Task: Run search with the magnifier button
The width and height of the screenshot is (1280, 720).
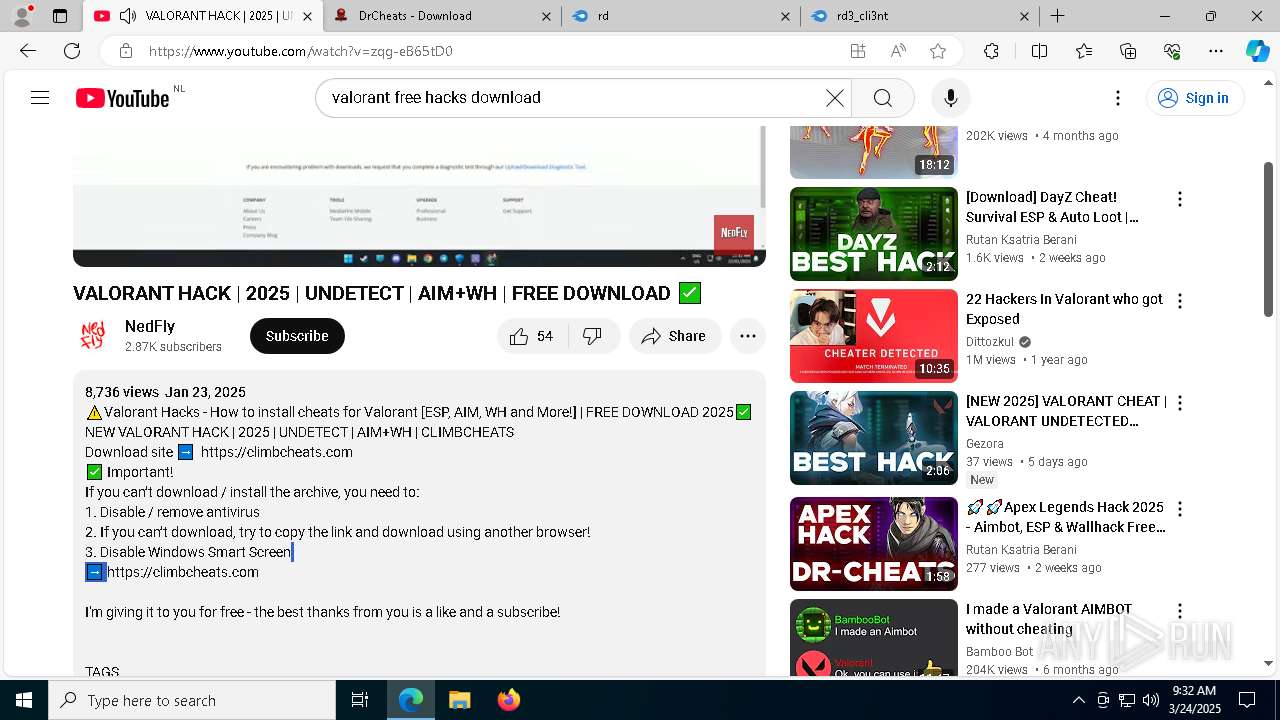Action: (882, 97)
